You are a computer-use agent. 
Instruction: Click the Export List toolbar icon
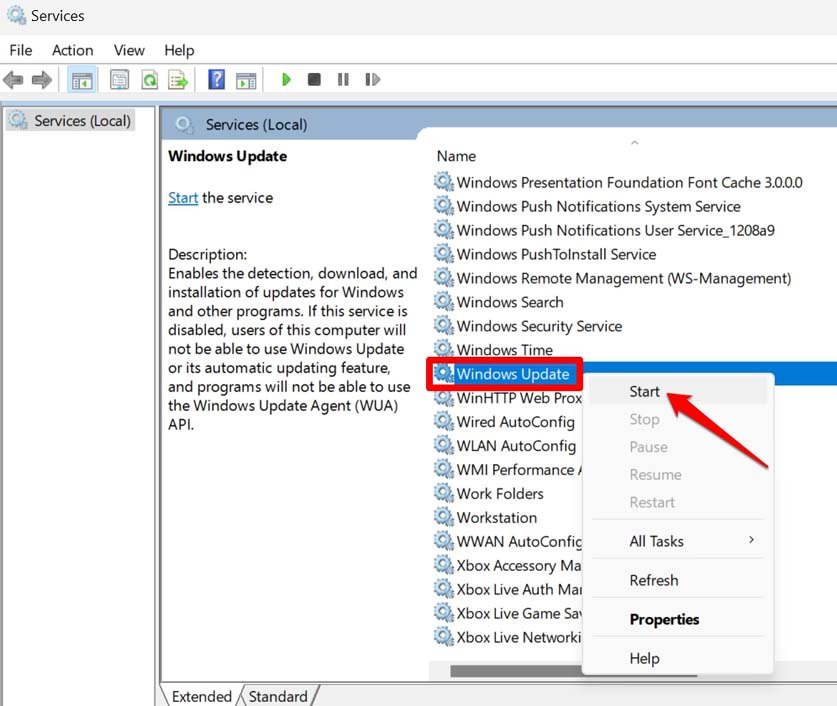(178, 79)
